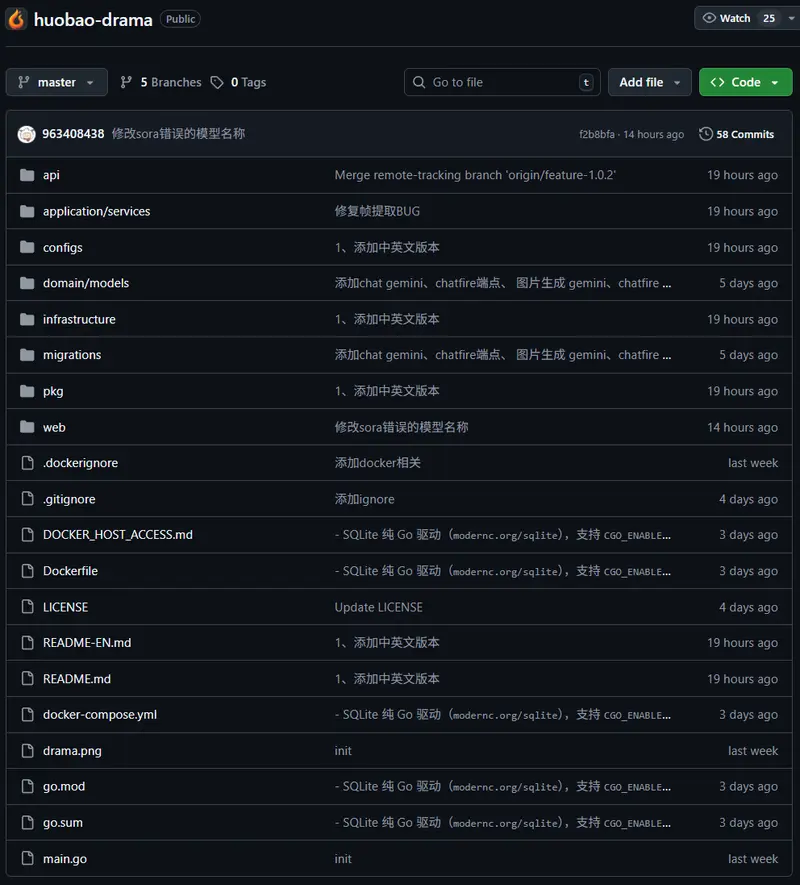The height and width of the screenshot is (885, 800).
Task: Click the huobao-drama flame logo icon
Action: [x=16, y=19]
